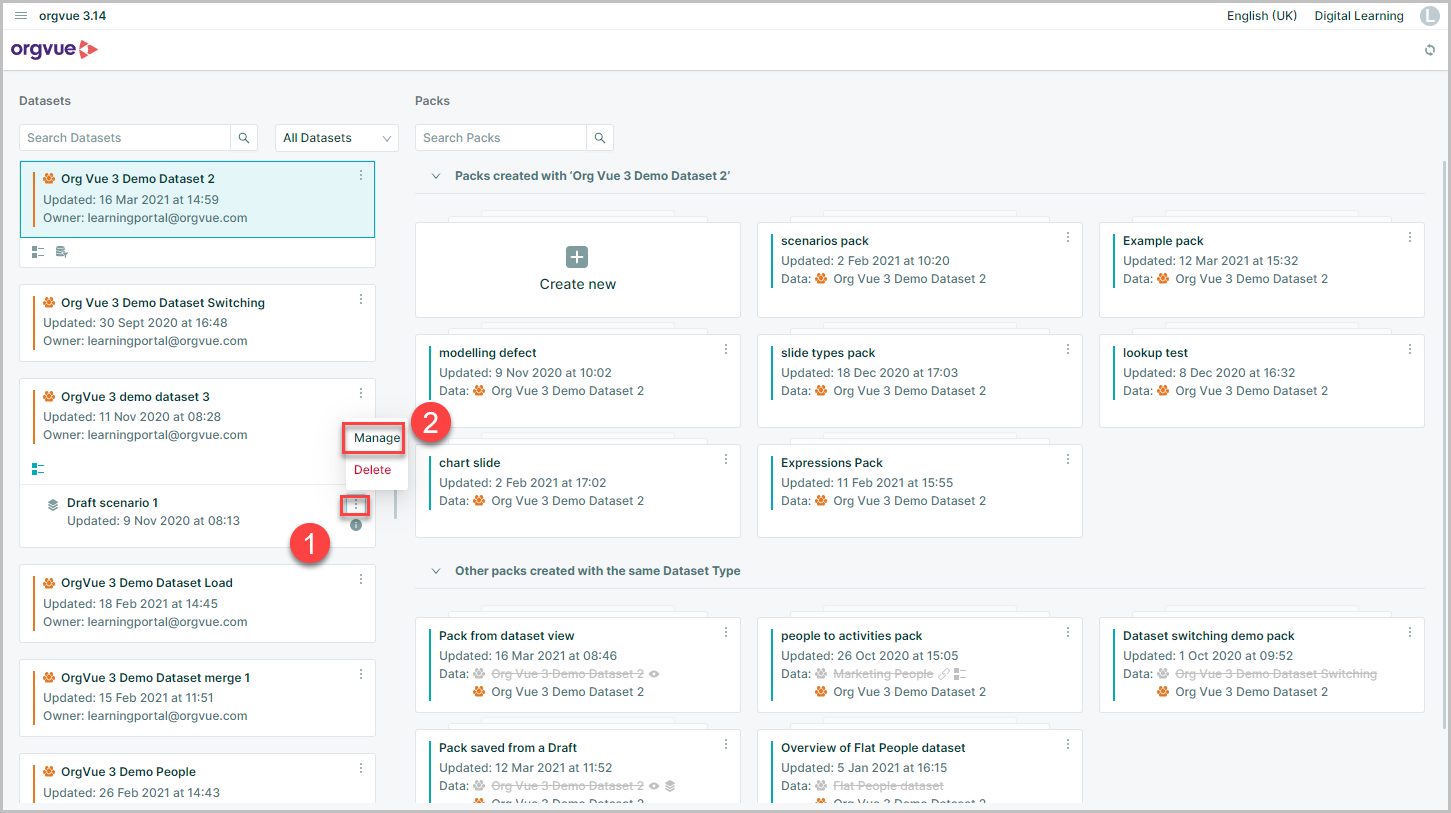Choose Manage from the context menu
The height and width of the screenshot is (813, 1451).
(x=376, y=438)
